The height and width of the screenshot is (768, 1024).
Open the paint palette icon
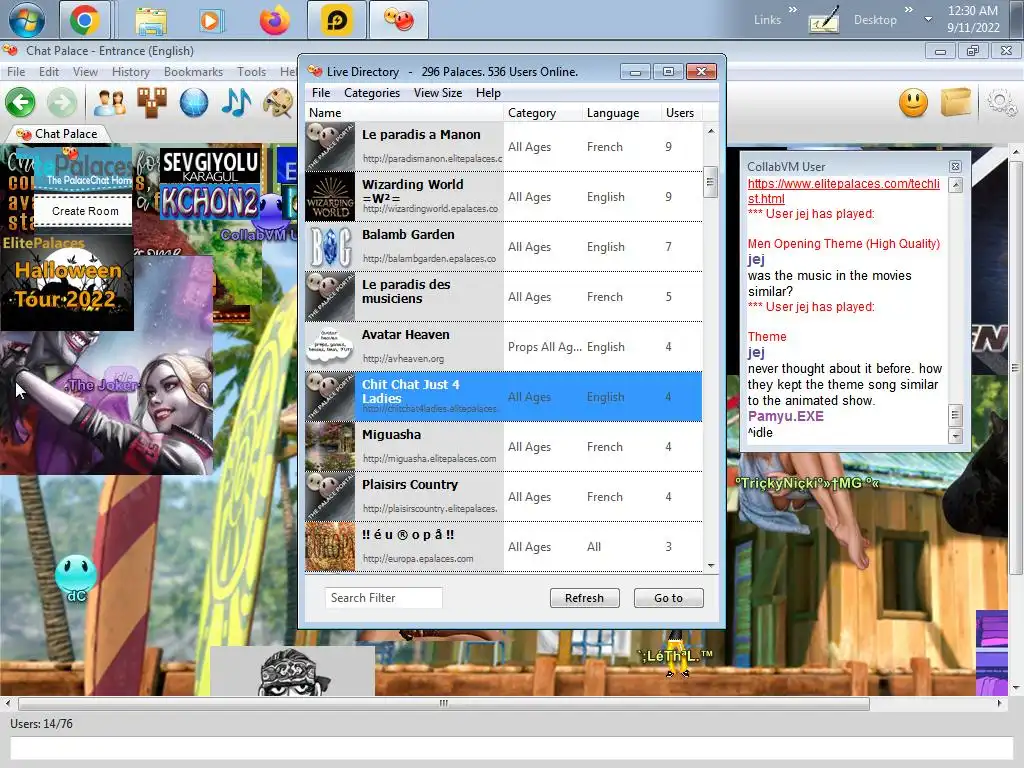278,103
